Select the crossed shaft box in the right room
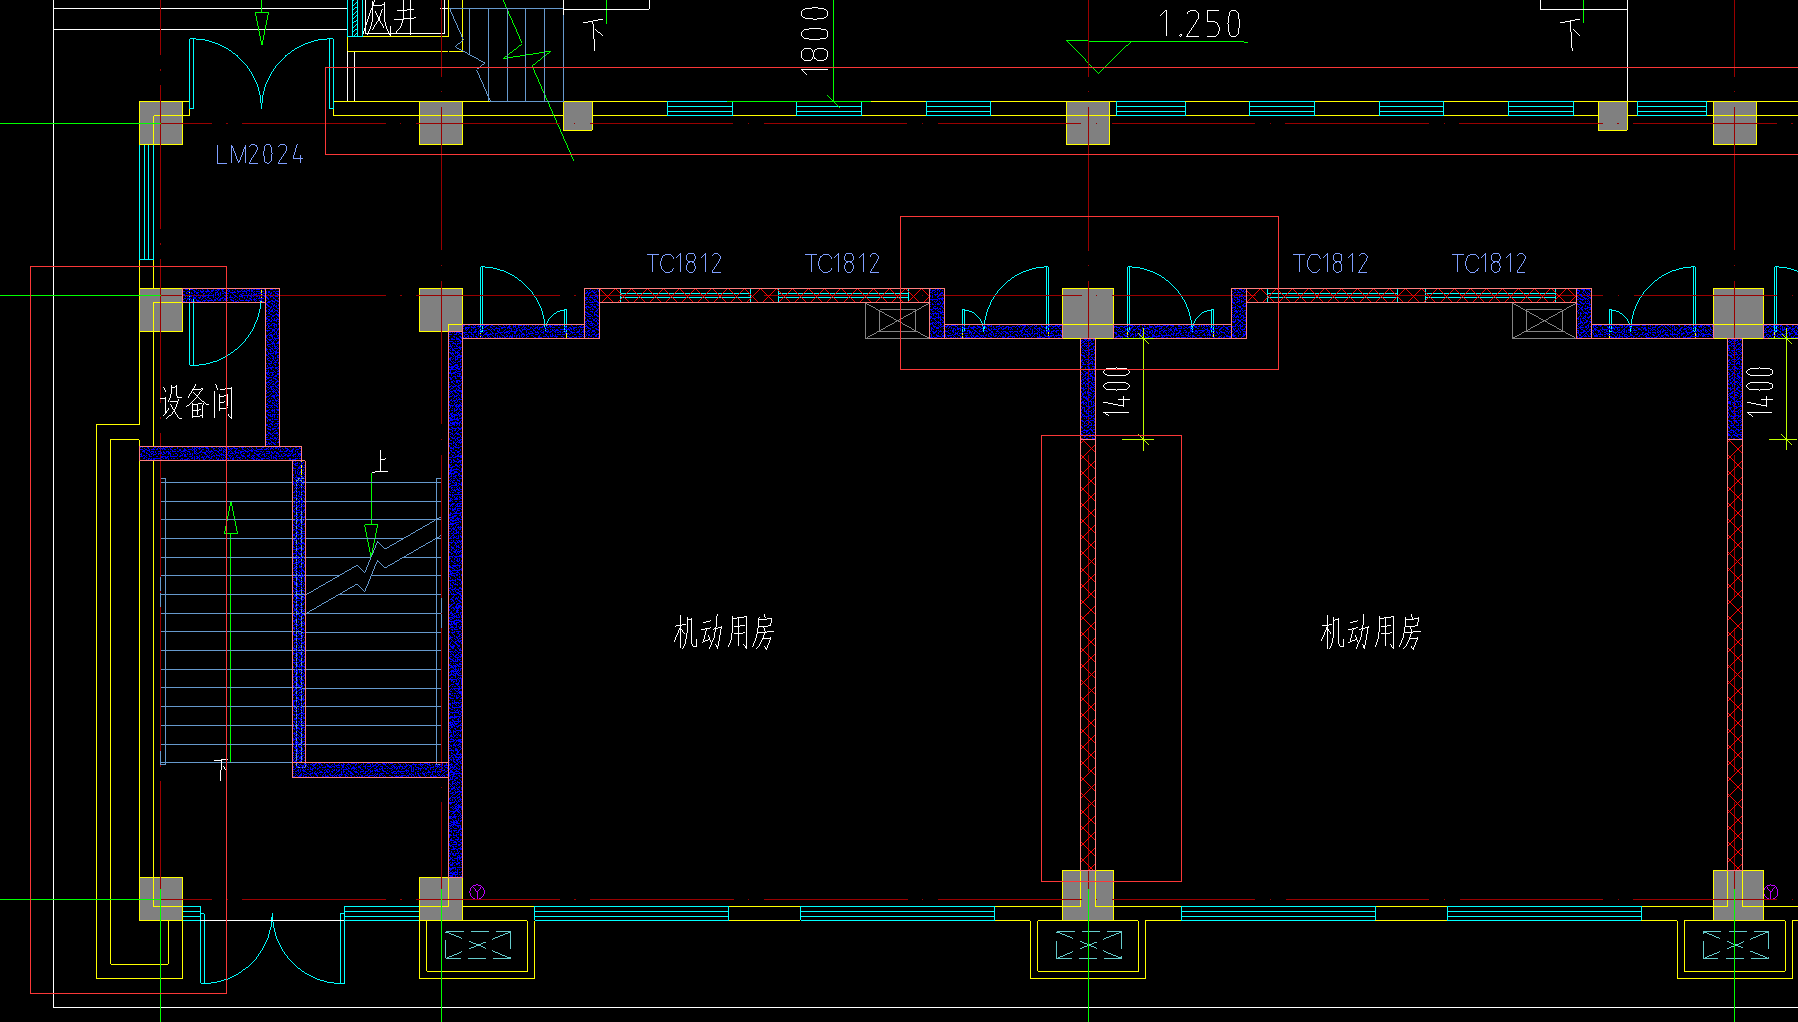Viewport: 1798px width, 1022px height. coord(1544,322)
